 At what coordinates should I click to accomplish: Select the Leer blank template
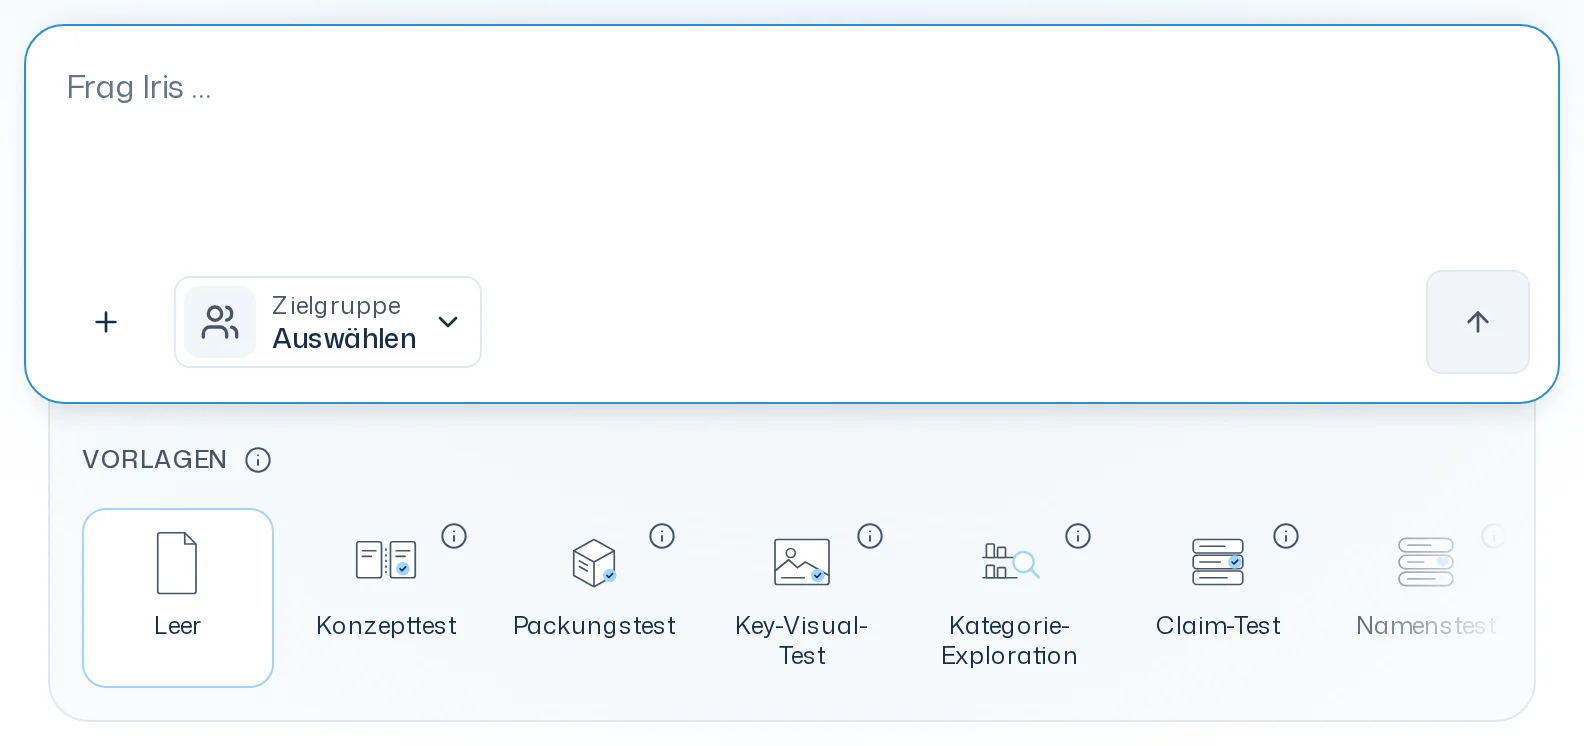[178, 598]
